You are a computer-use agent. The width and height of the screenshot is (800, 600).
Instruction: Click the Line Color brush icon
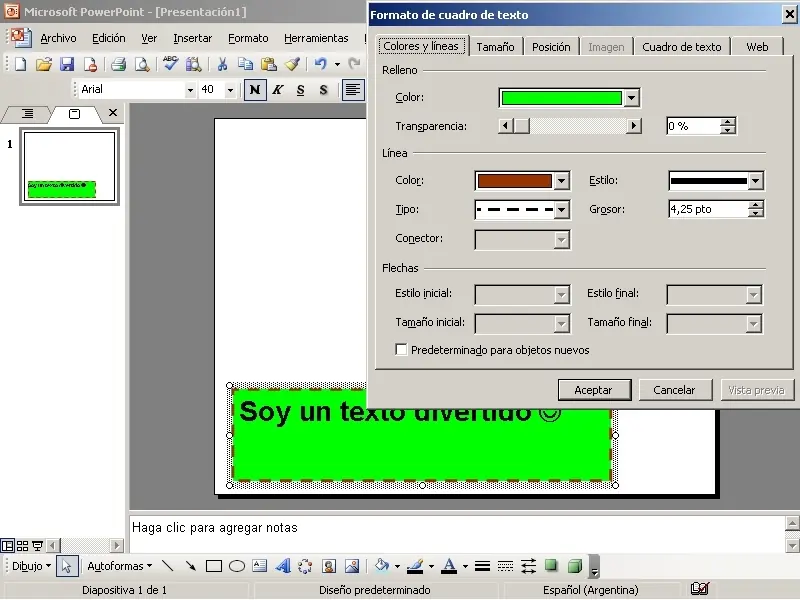pos(415,566)
